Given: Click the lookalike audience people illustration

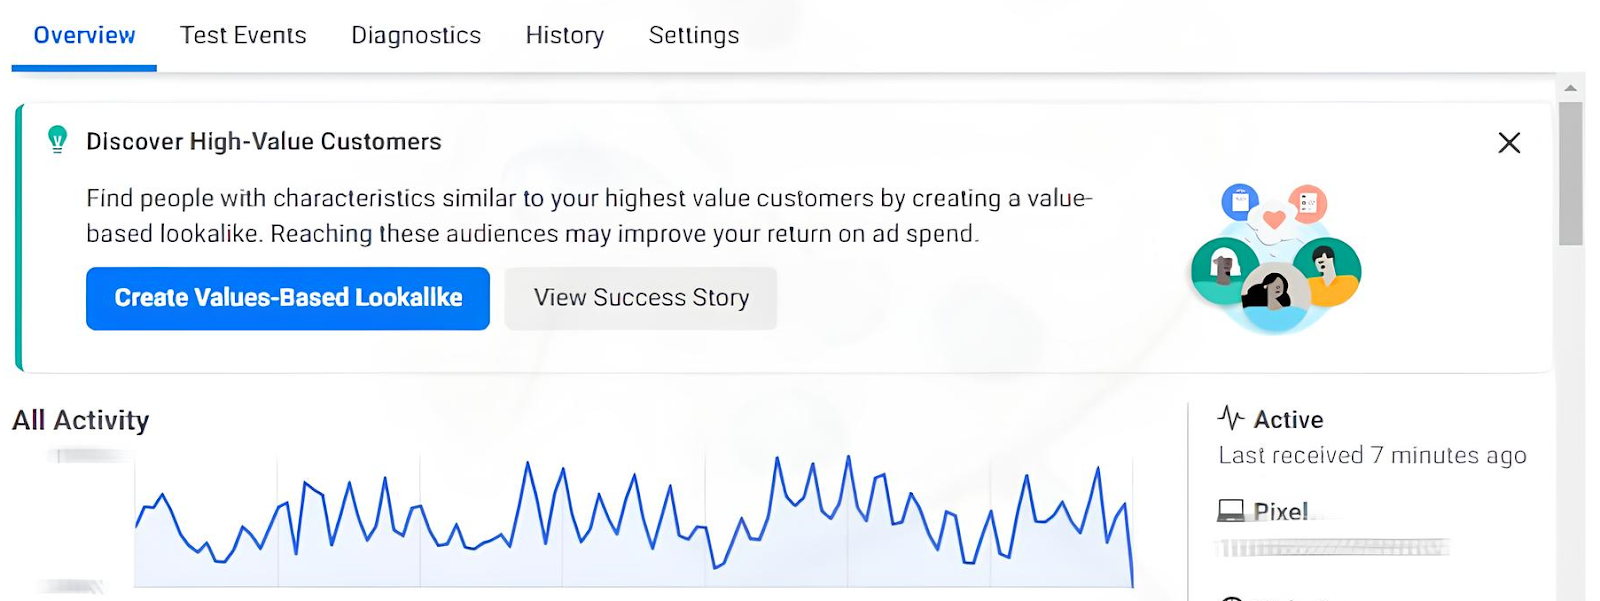Looking at the screenshot, I should click(1275, 258).
